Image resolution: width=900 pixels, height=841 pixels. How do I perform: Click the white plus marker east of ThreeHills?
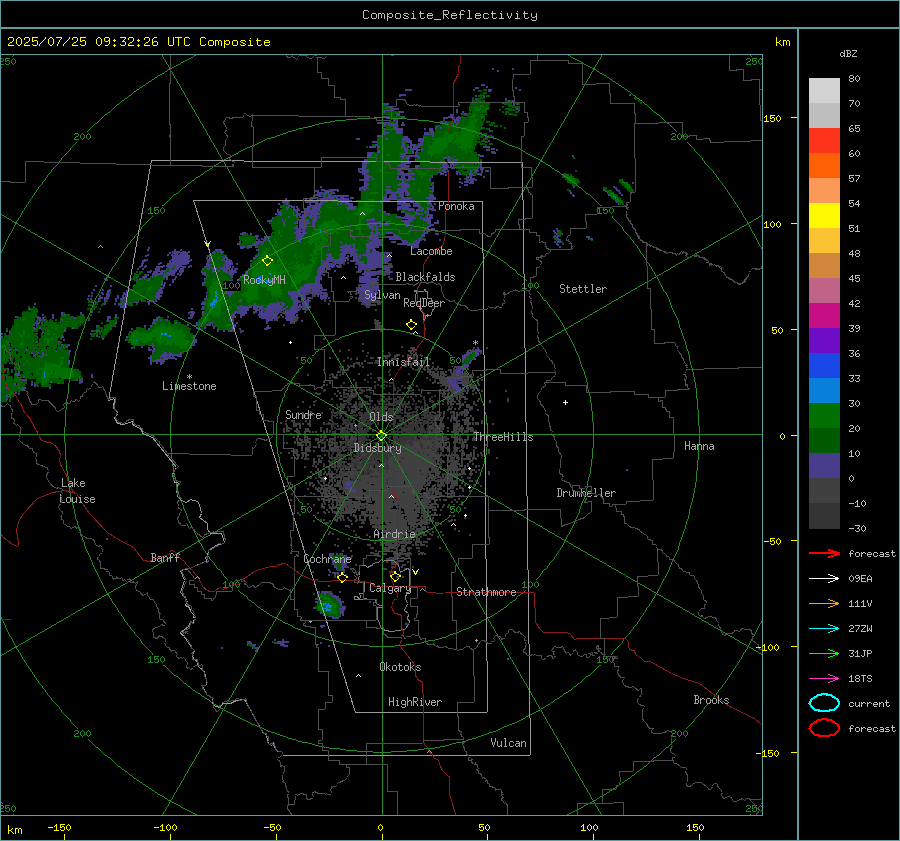coord(565,402)
